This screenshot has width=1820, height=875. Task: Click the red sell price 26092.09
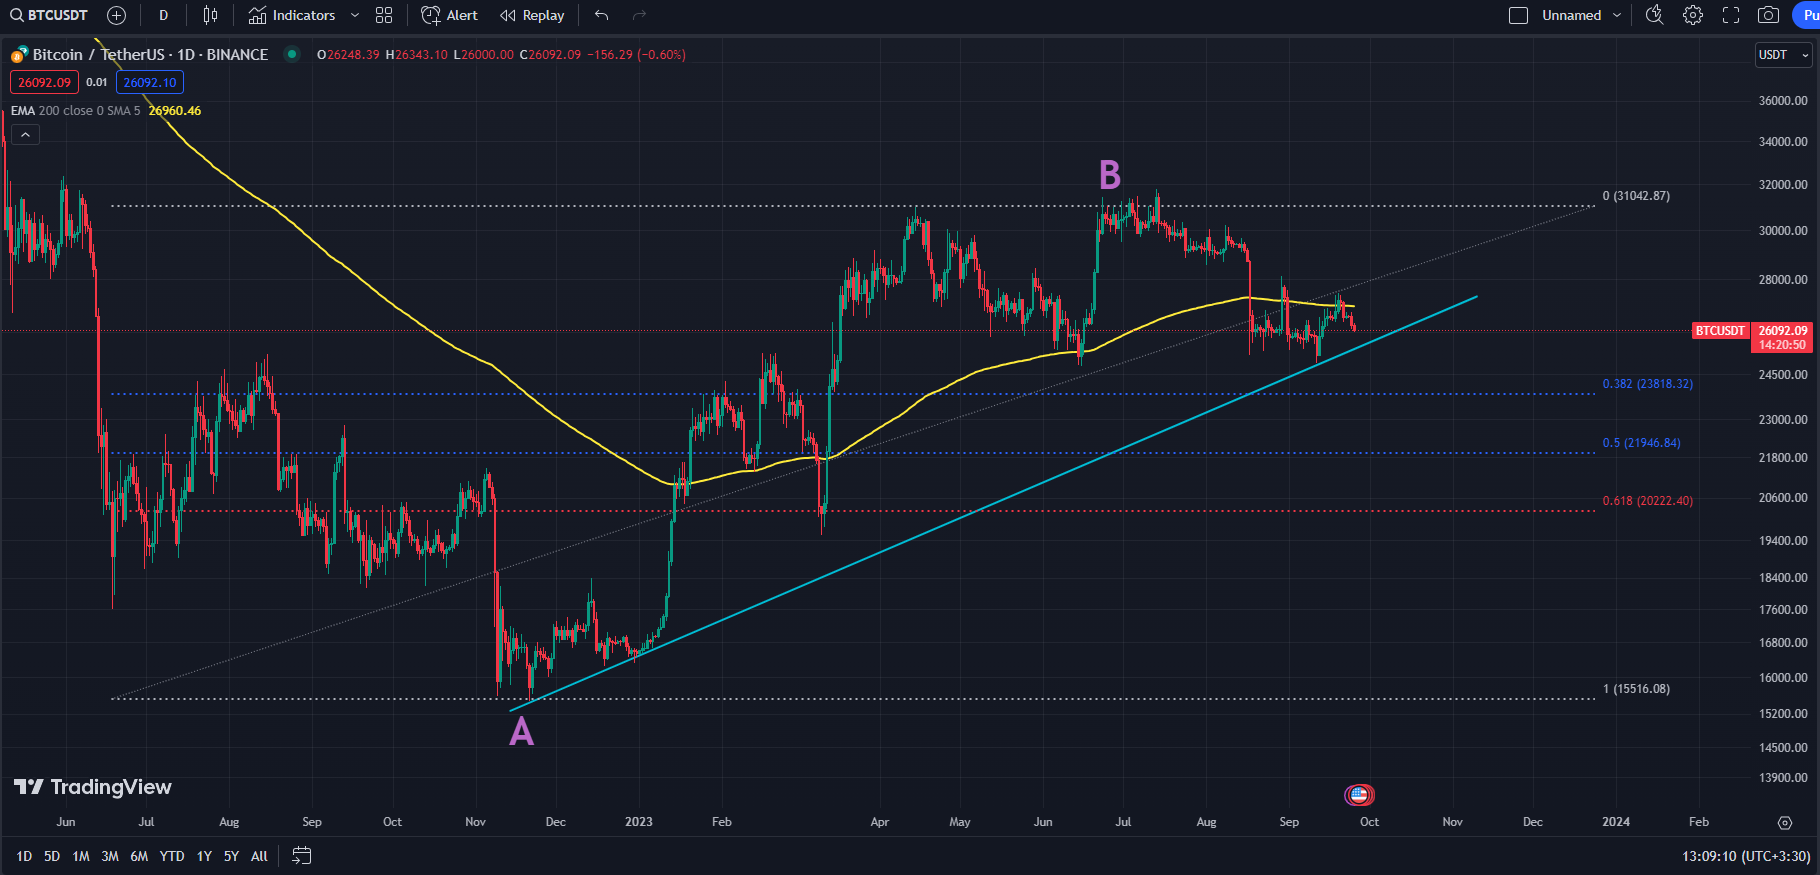(x=44, y=82)
